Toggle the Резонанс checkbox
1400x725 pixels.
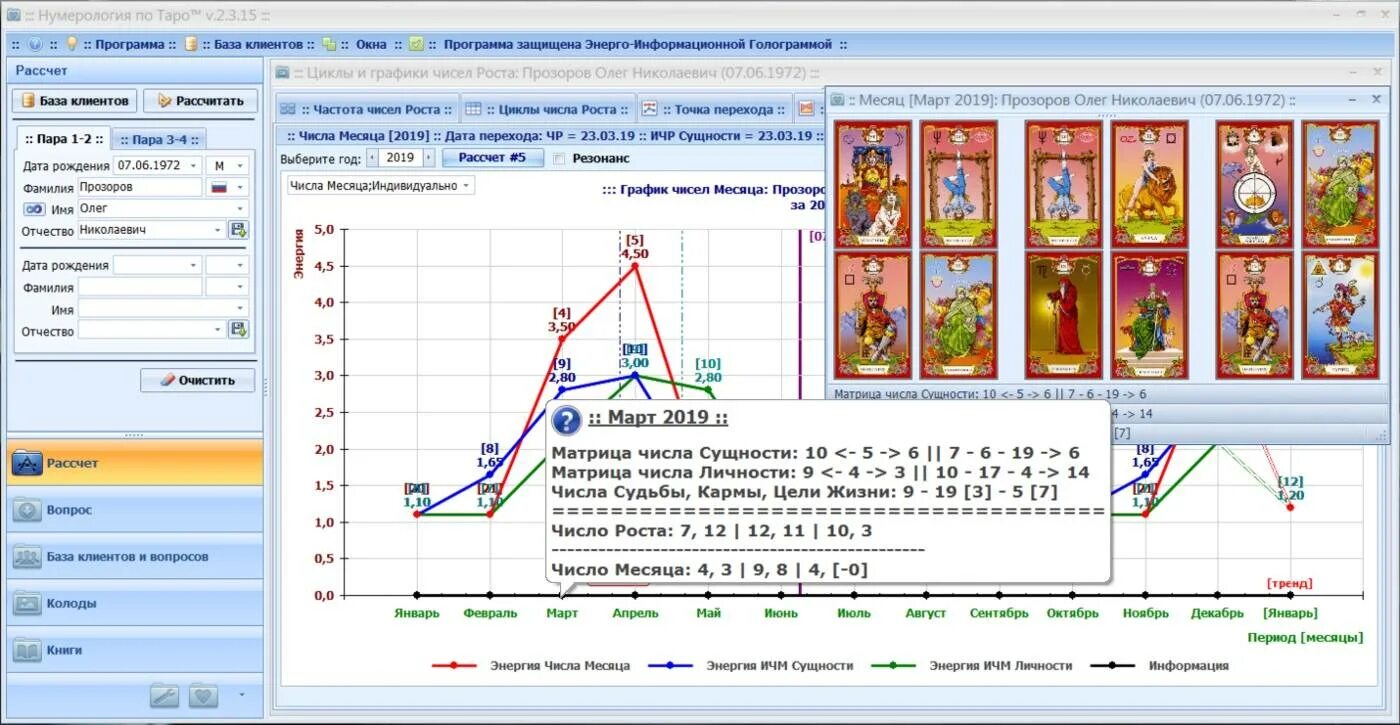(x=559, y=158)
